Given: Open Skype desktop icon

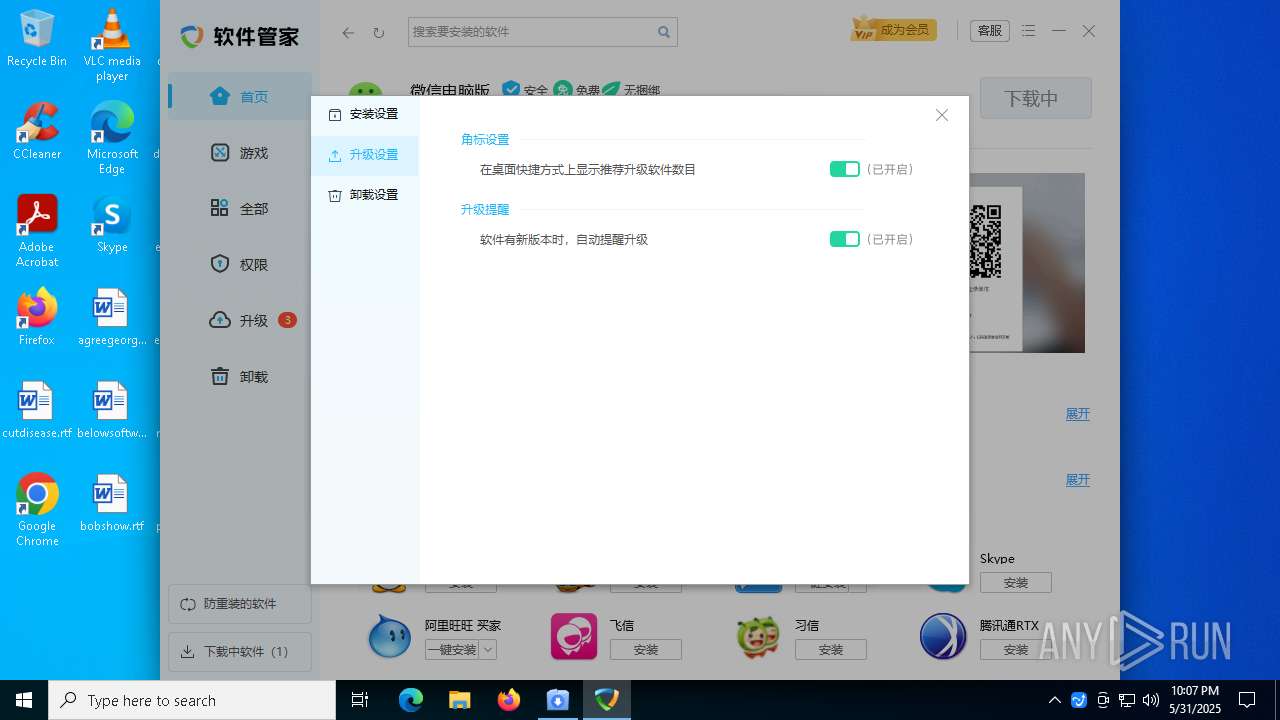Looking at the screenshot, I should click(112, 224).
